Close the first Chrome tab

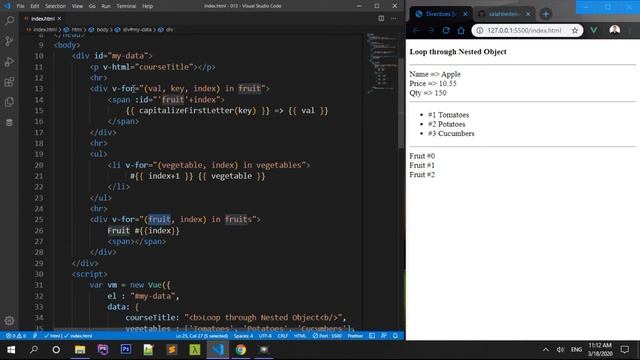[465, 14]
